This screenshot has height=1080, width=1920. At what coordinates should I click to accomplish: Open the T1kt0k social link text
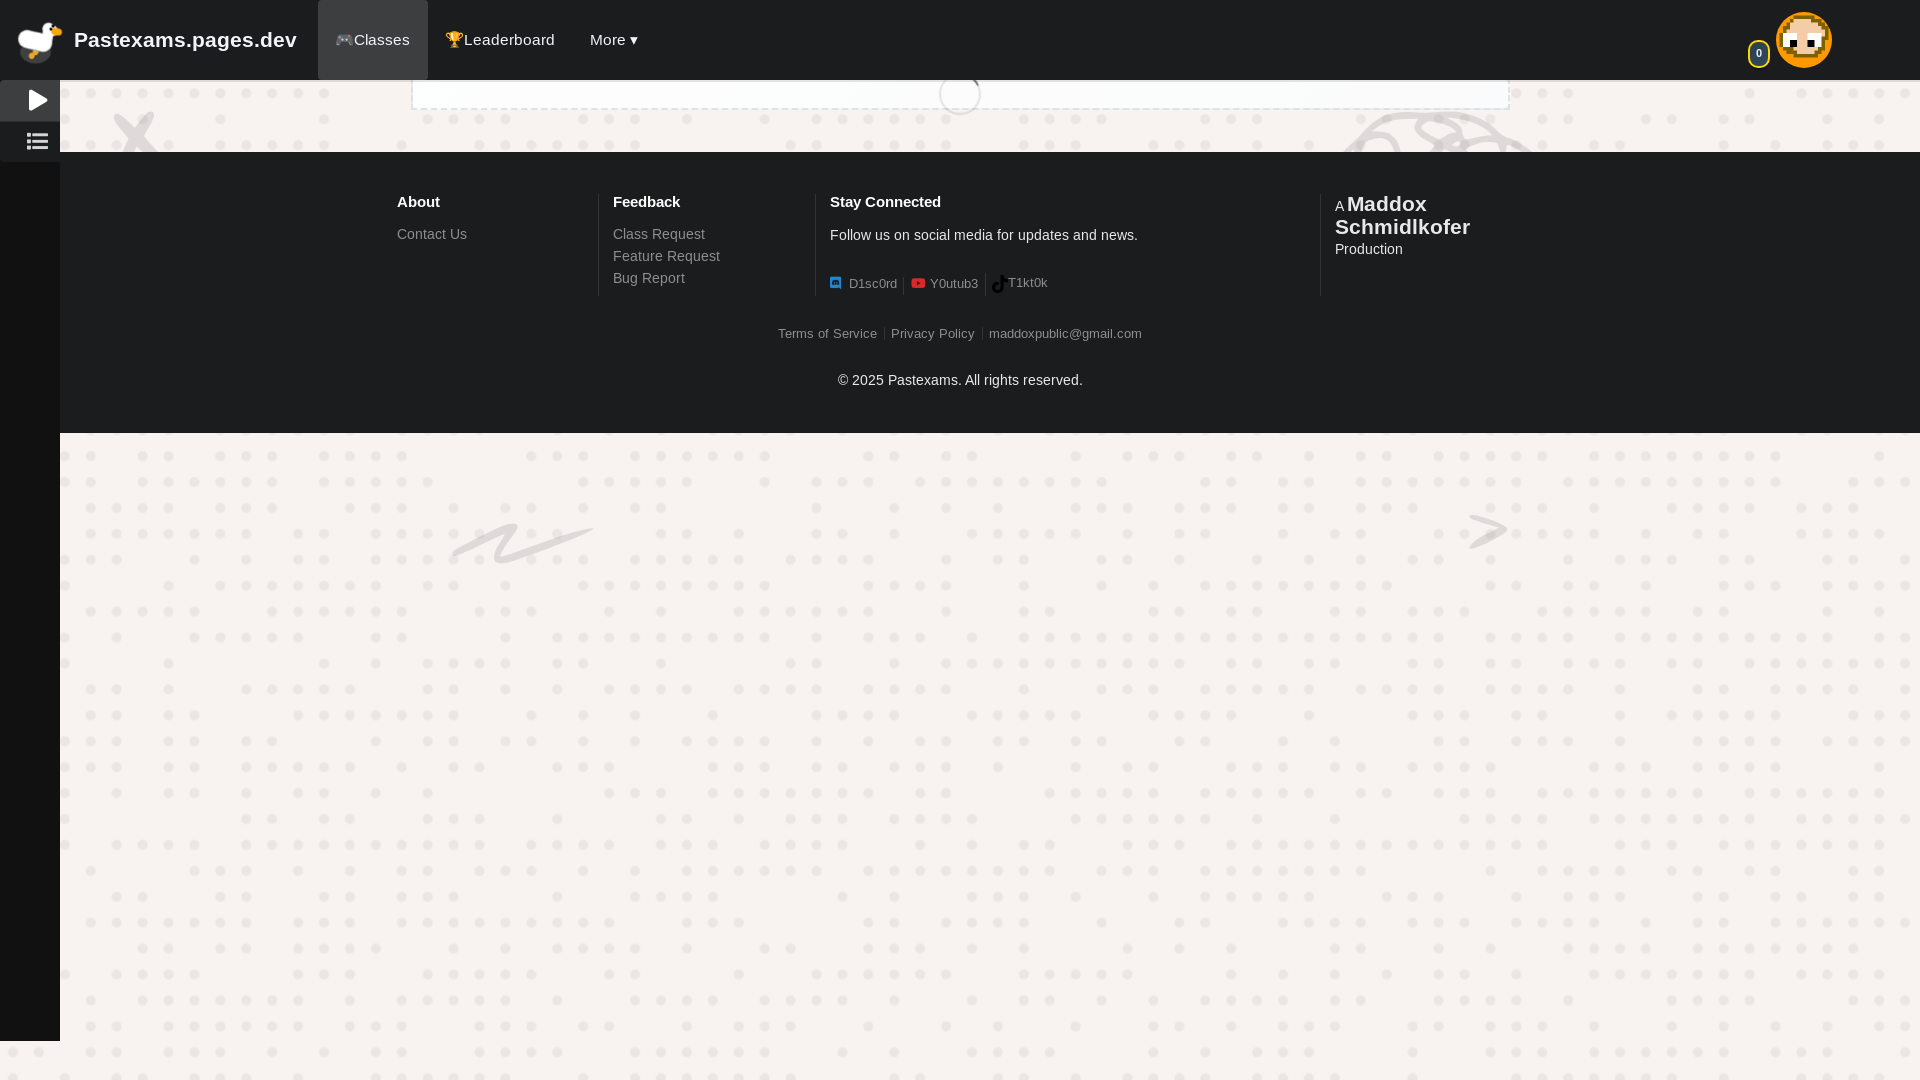coord(1028,283)
